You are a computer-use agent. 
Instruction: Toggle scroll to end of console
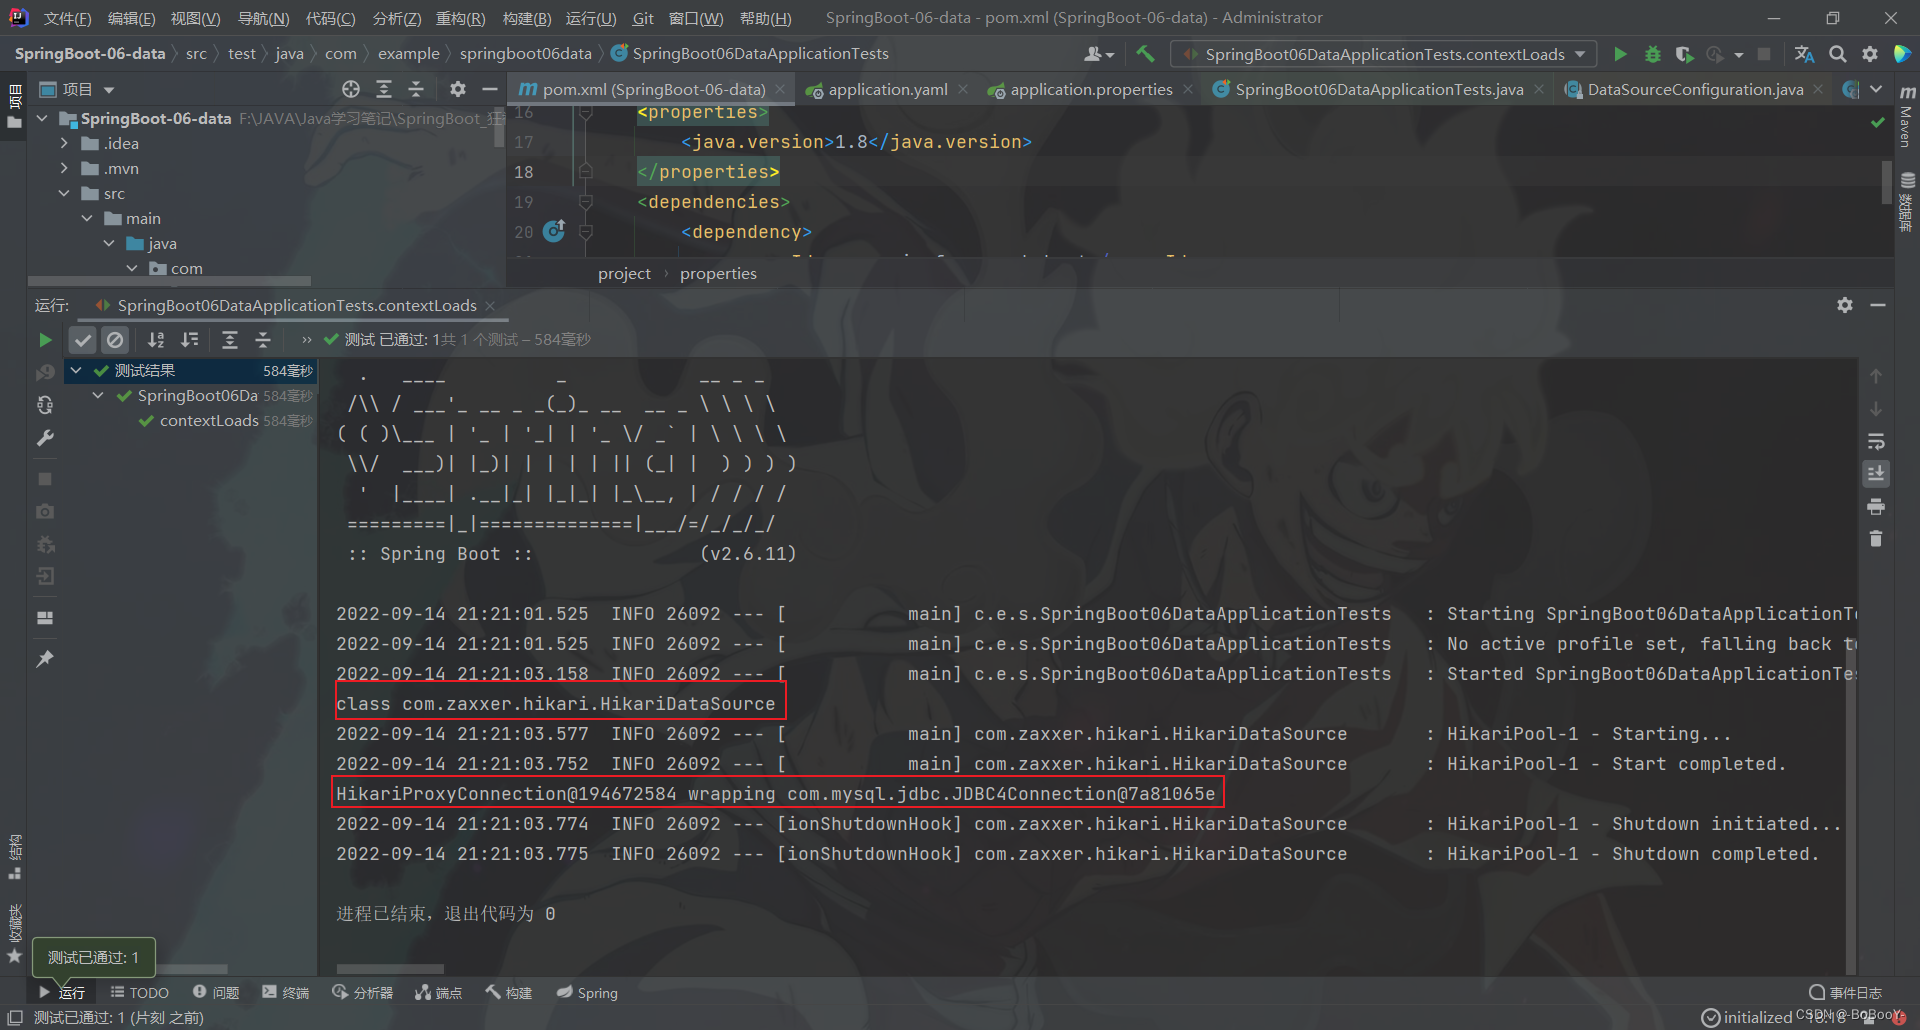tap(1876, 473)
